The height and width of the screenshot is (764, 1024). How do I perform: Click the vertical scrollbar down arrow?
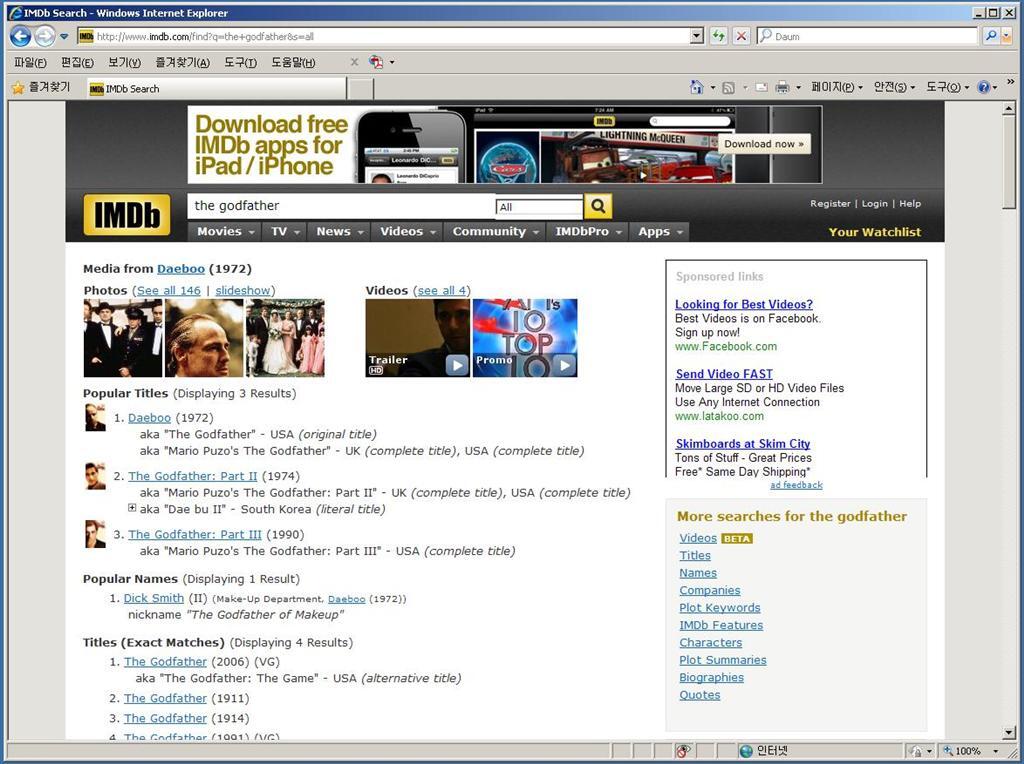(x=1009, y=733)
